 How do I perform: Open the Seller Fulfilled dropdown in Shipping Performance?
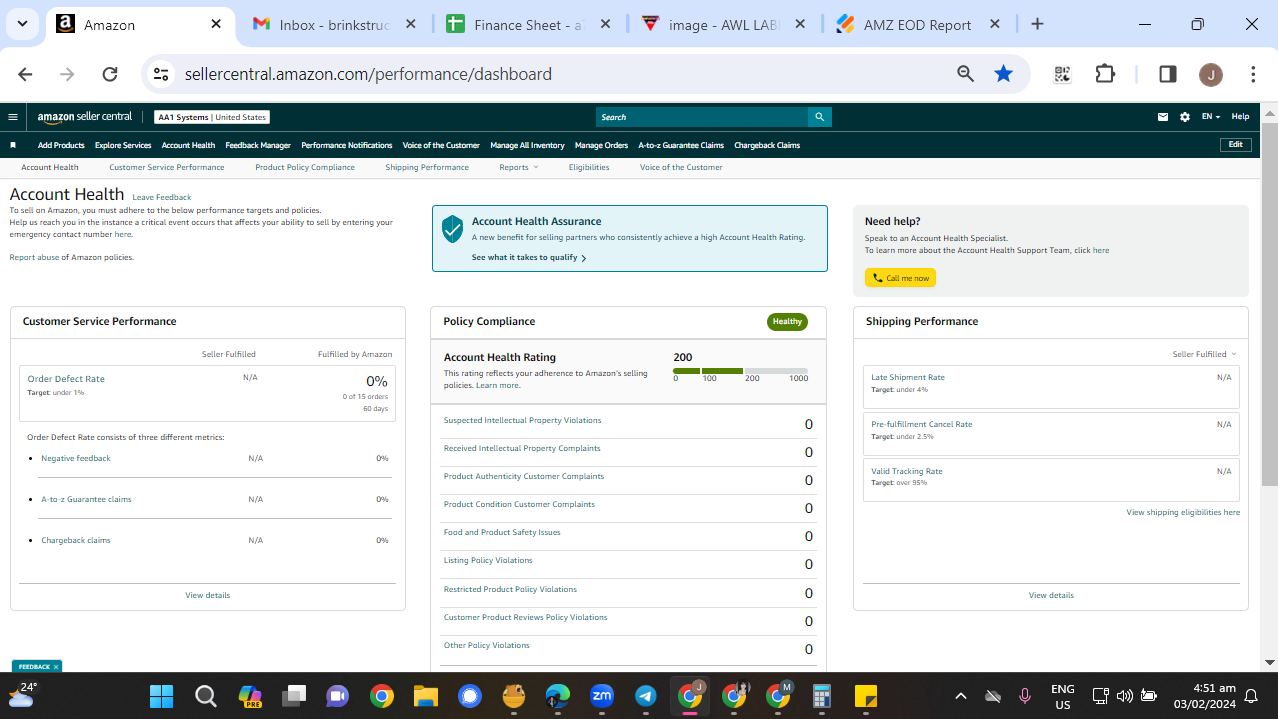click(1204, 354)
